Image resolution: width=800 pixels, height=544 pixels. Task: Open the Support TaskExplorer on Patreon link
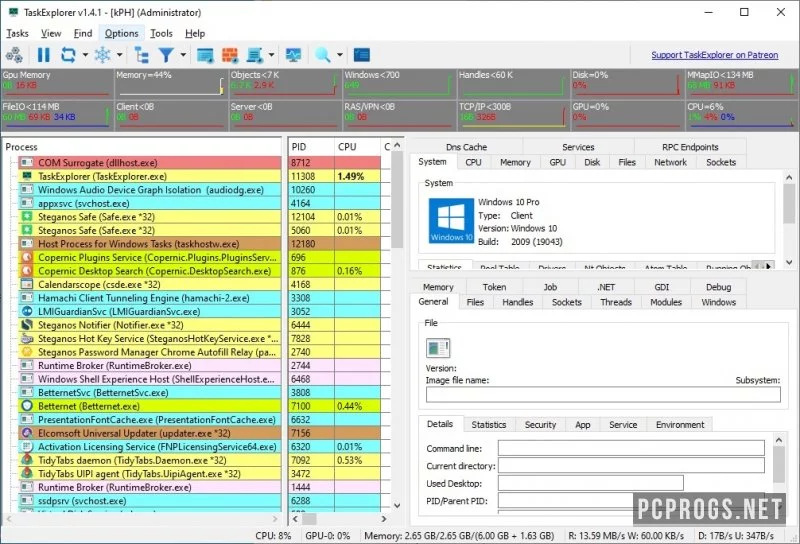click(x=714, y=55)
